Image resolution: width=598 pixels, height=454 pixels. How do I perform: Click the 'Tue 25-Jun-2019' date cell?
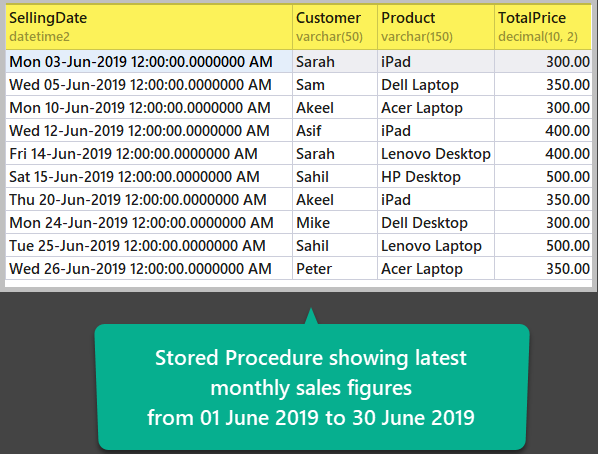(x=149, y=245)
